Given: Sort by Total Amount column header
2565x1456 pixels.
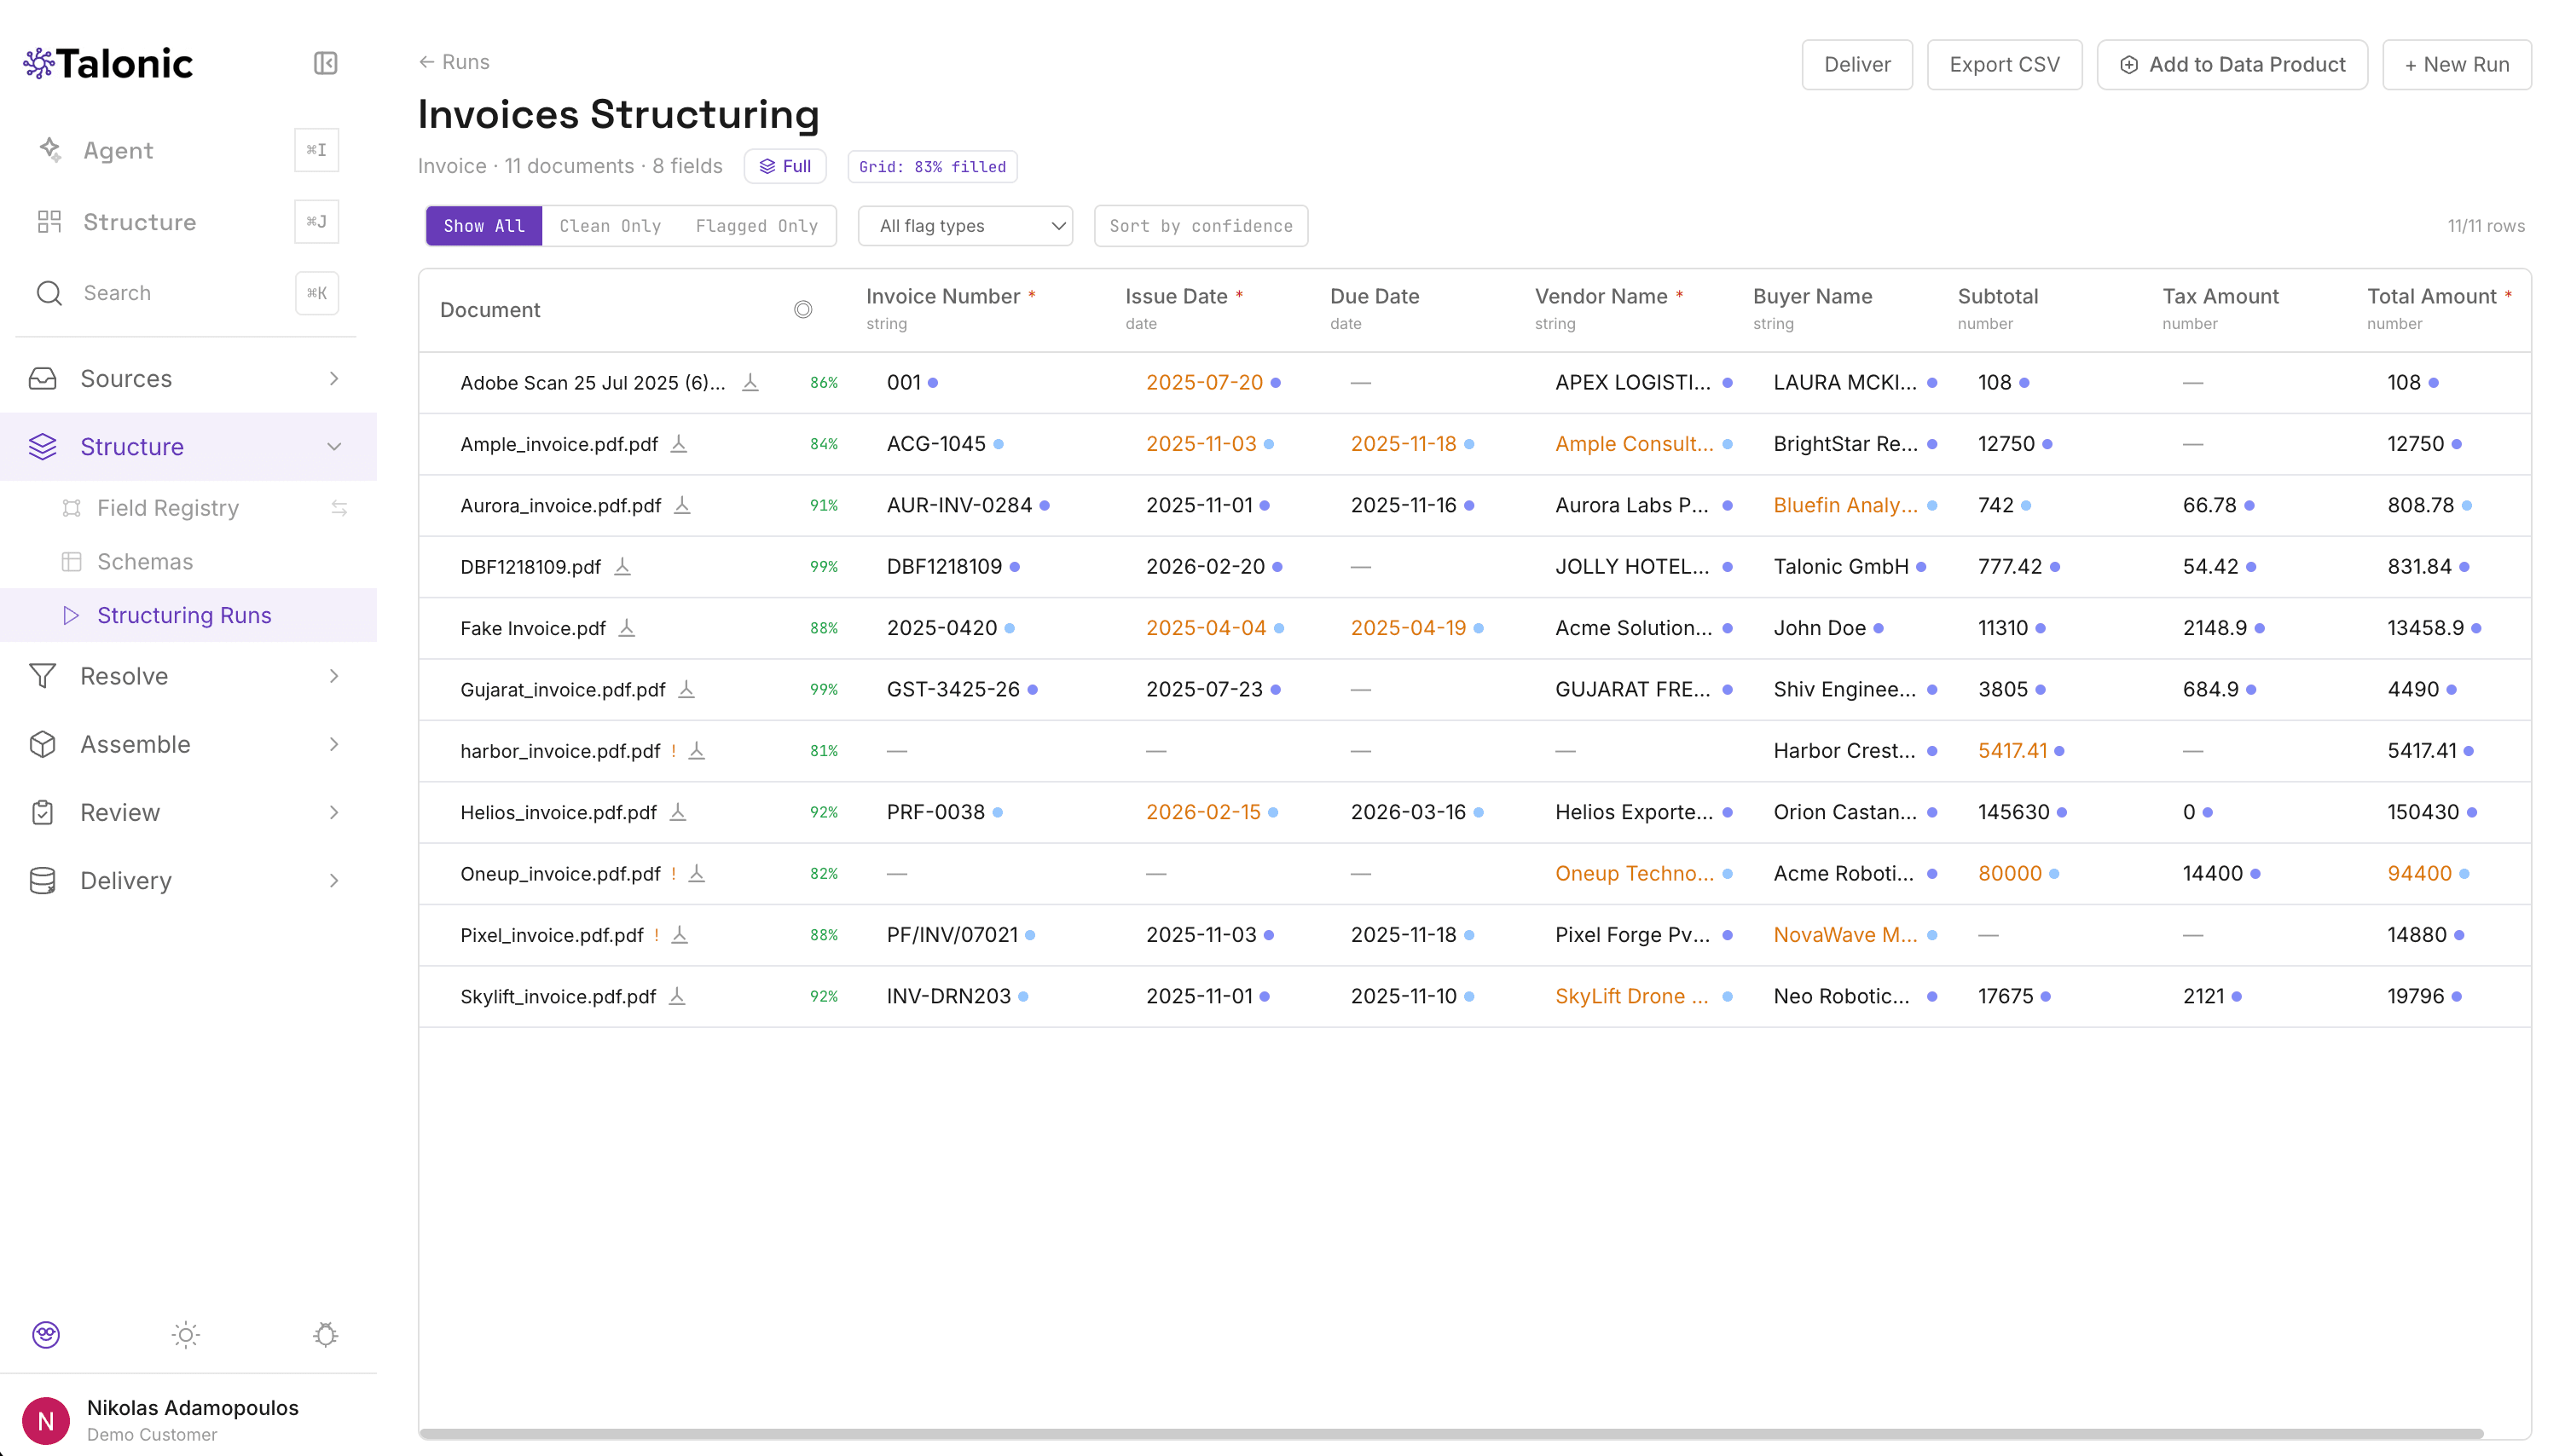Looking at the screenshot, I should [2432, 296].
